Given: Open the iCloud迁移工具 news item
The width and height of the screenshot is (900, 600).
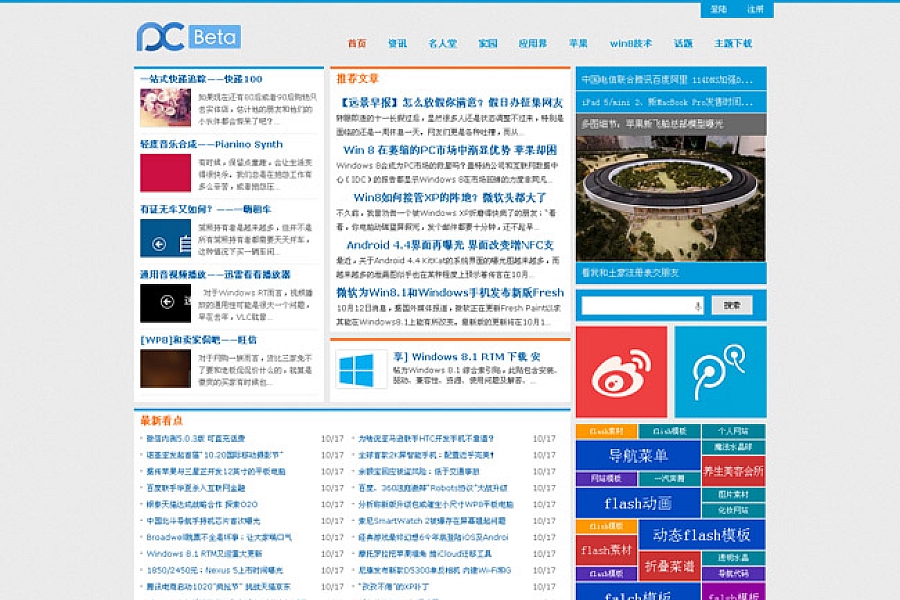Looking at the screenshot, I should tap(425, 554).
